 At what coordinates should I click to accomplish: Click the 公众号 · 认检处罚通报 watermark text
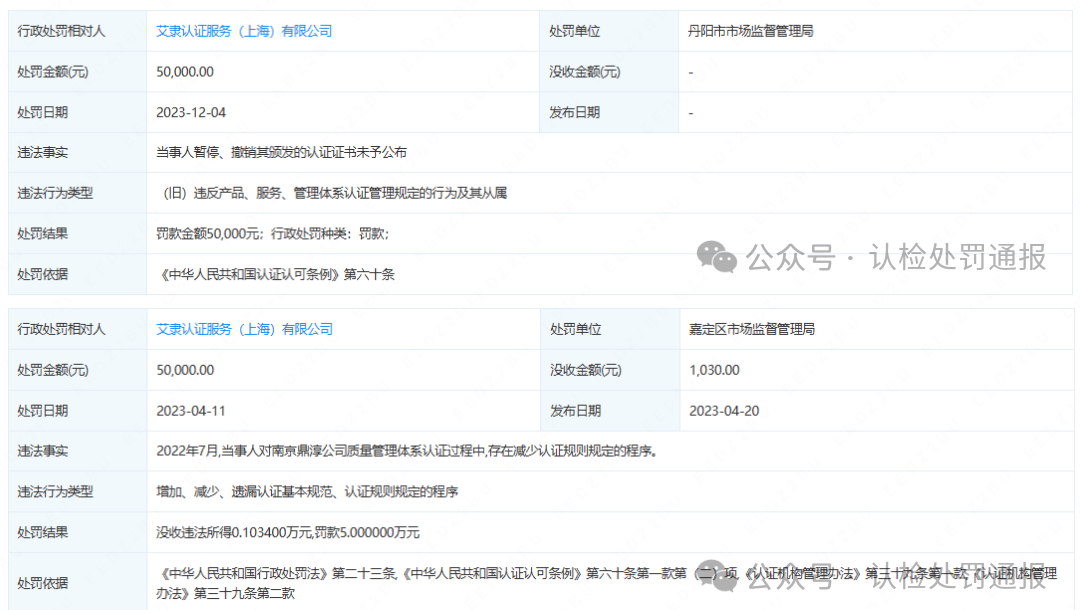click(x=896, y=257)
